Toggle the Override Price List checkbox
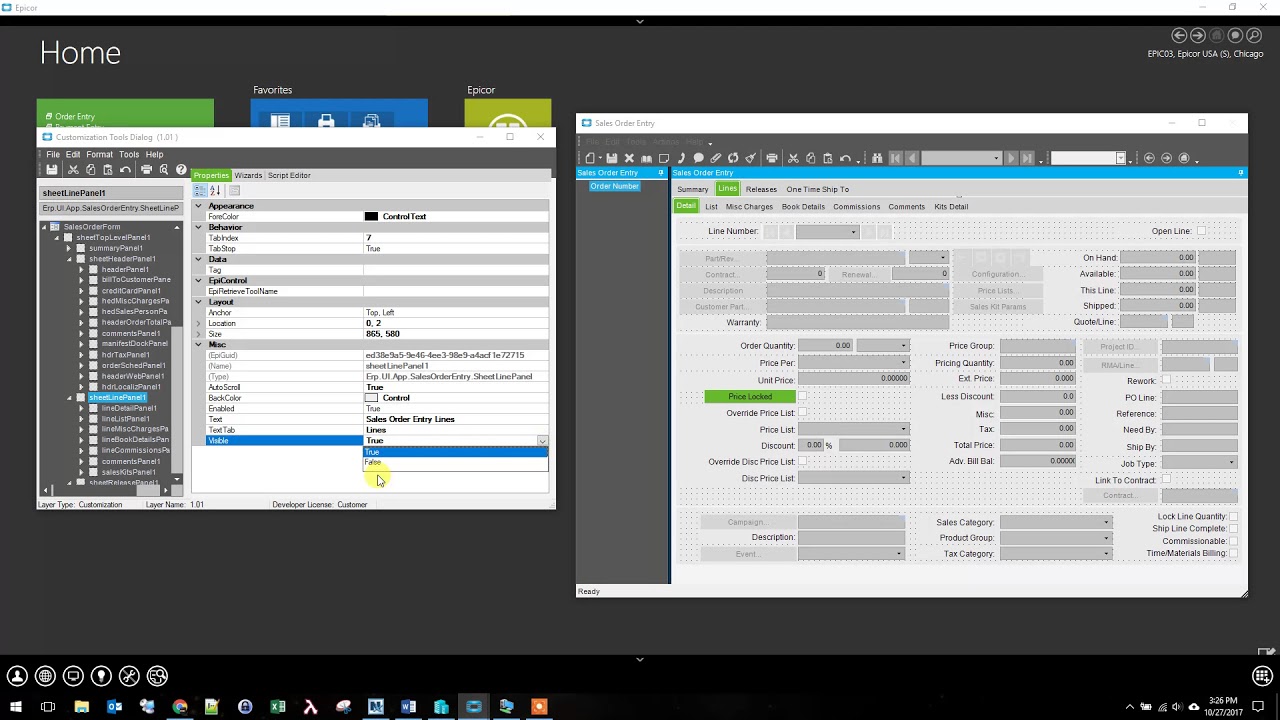The width and height of the screenshot is (1280, 720). pyautogui.click(x=802, y=413)
